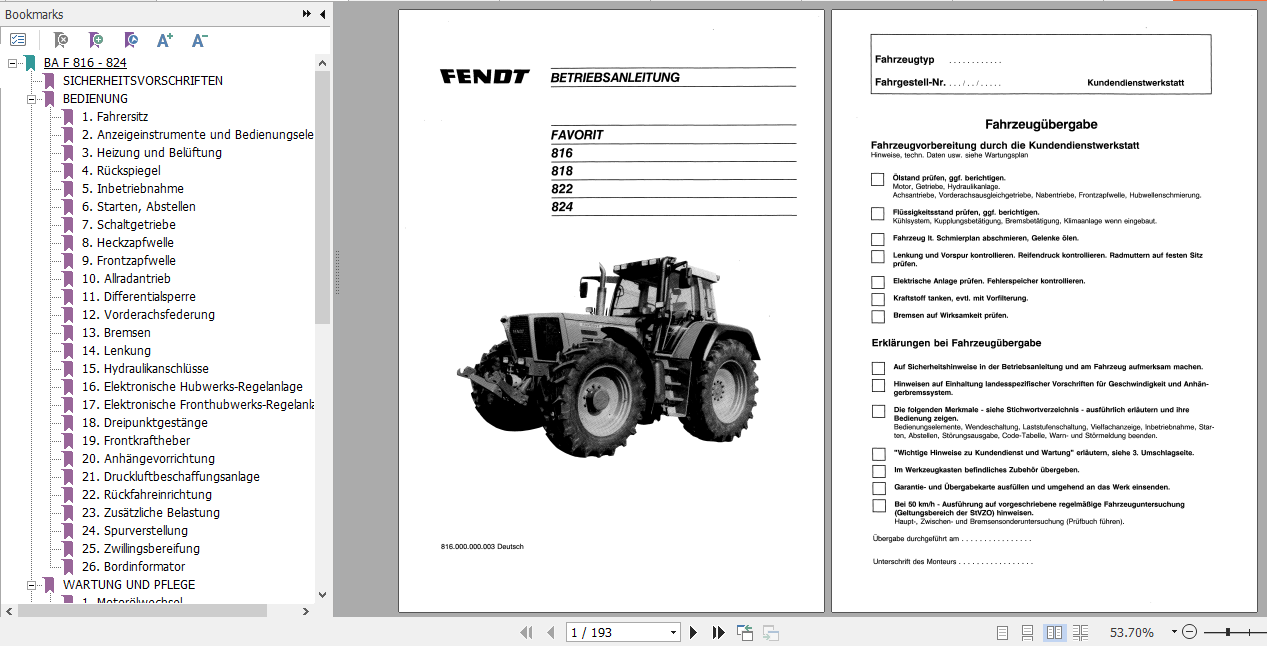Select the WARTUNG UND PFLEGE bookmark

129,585
